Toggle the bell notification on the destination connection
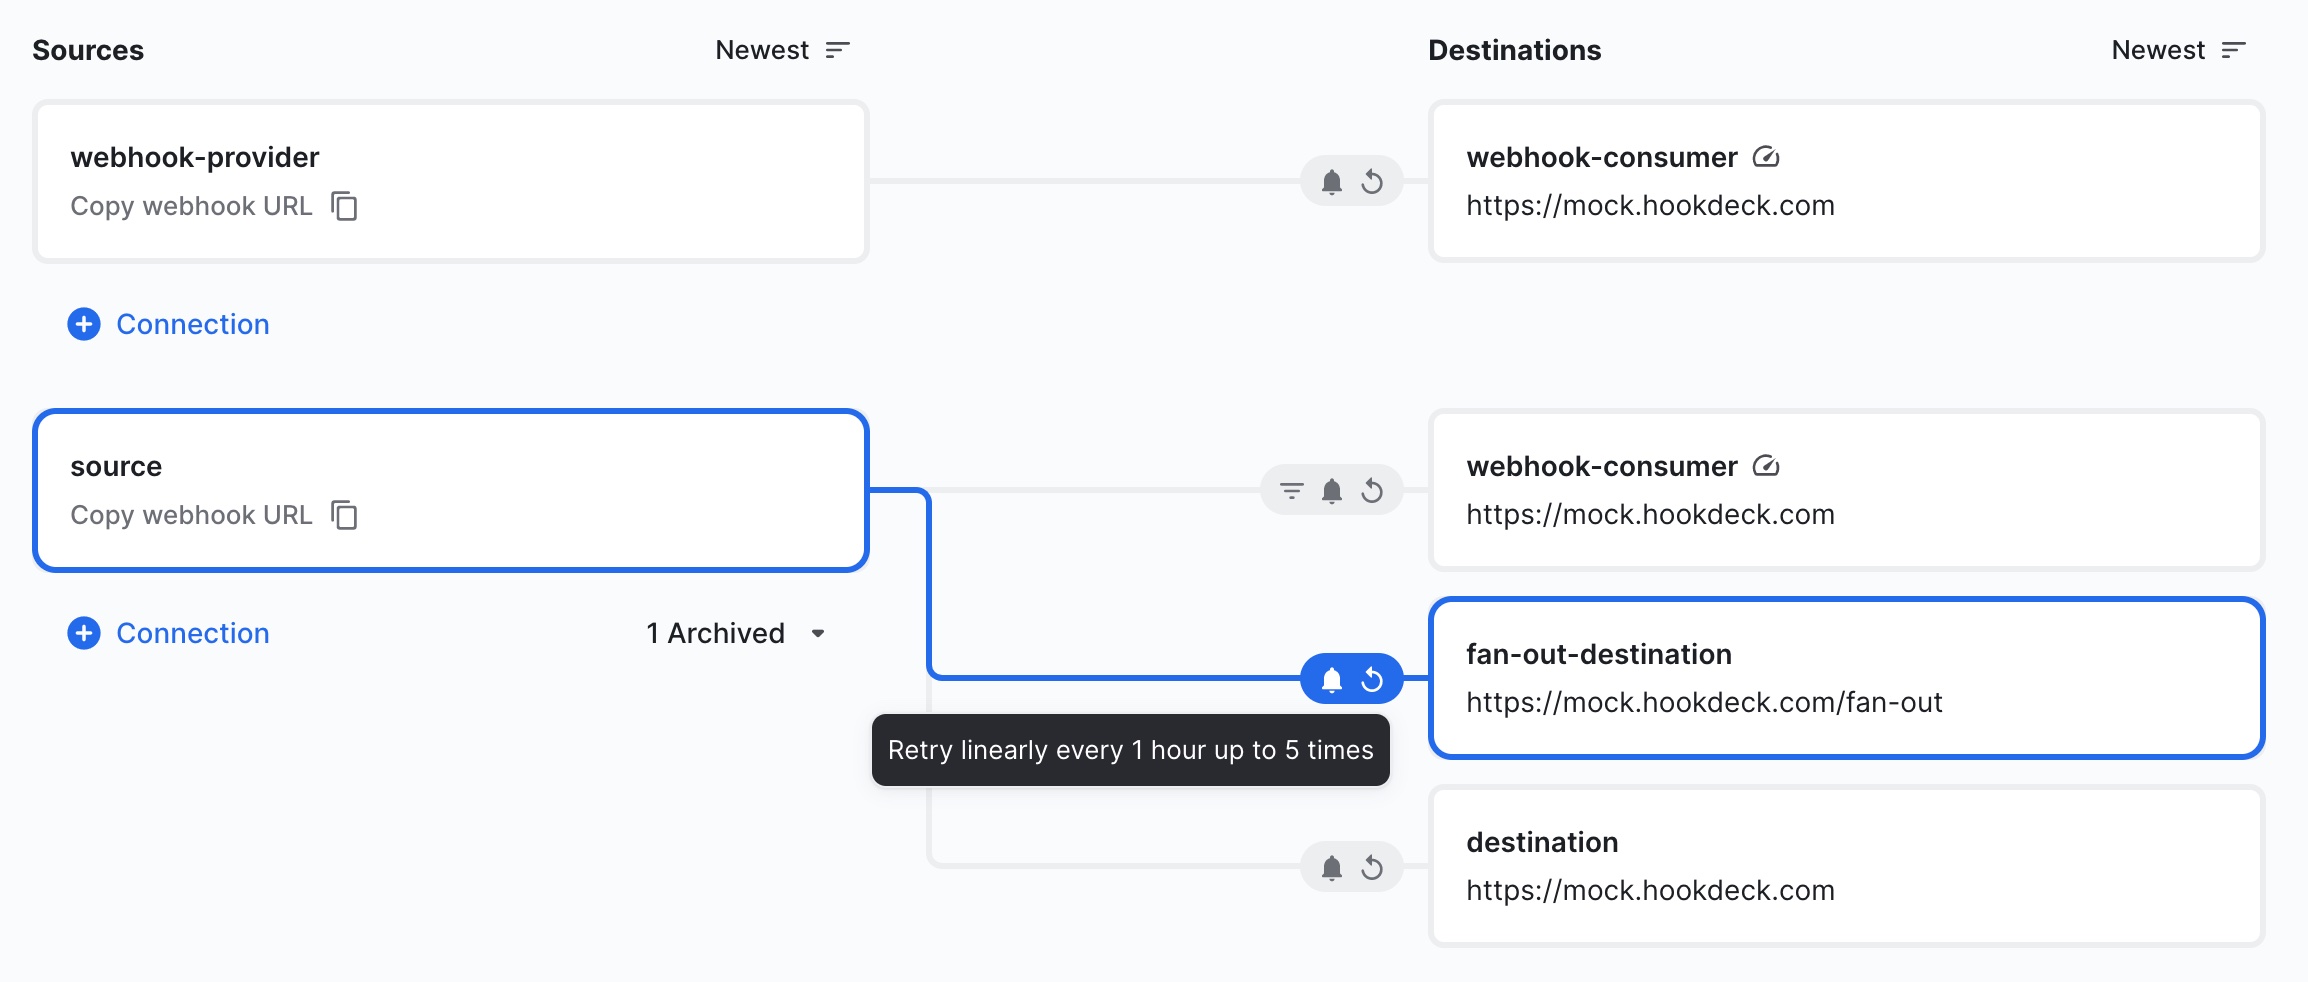 pyautogui.click(x=1330, y=867)
